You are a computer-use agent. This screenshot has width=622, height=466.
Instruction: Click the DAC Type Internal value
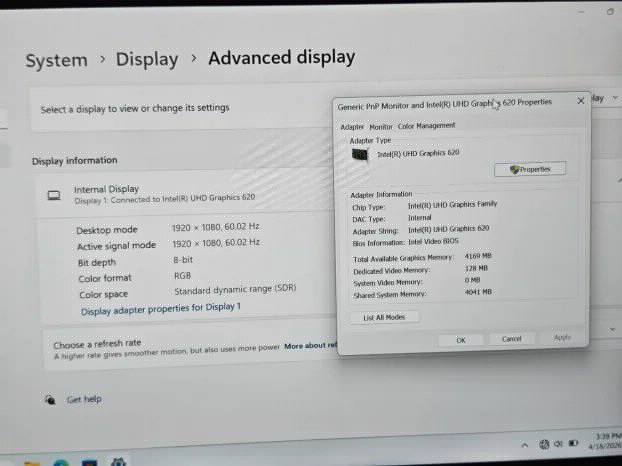[420, 218]
